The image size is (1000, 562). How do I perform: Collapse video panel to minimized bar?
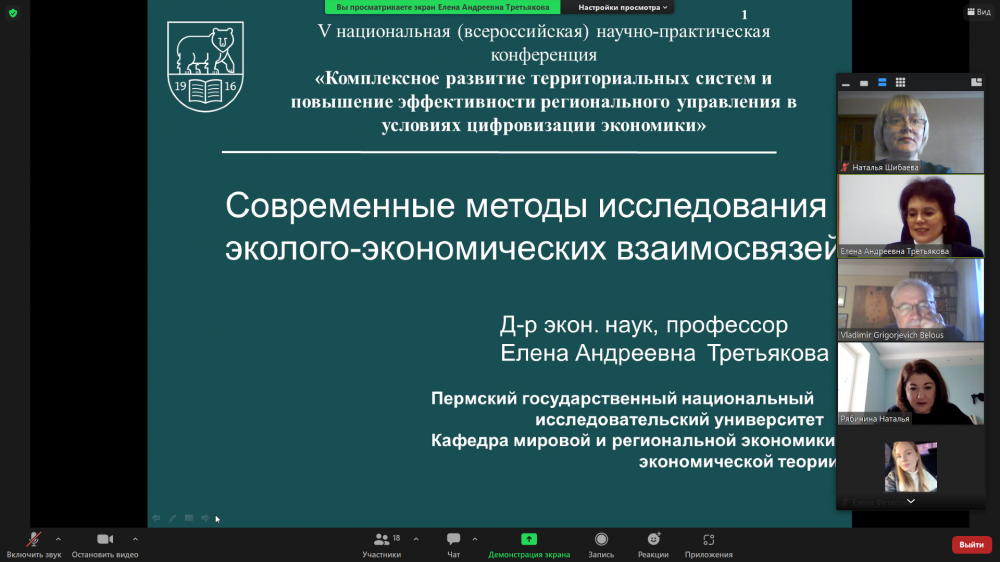pyautogui.click(x=846, y=82)
